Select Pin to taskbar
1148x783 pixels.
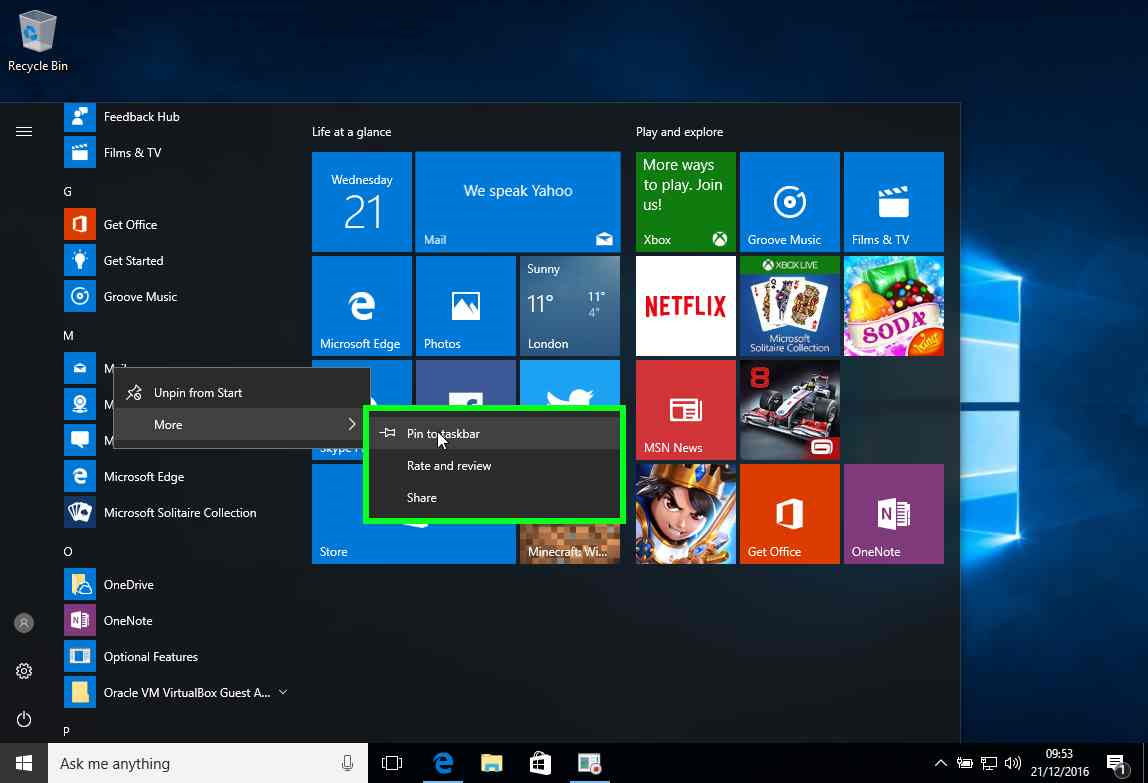point(494,434)
